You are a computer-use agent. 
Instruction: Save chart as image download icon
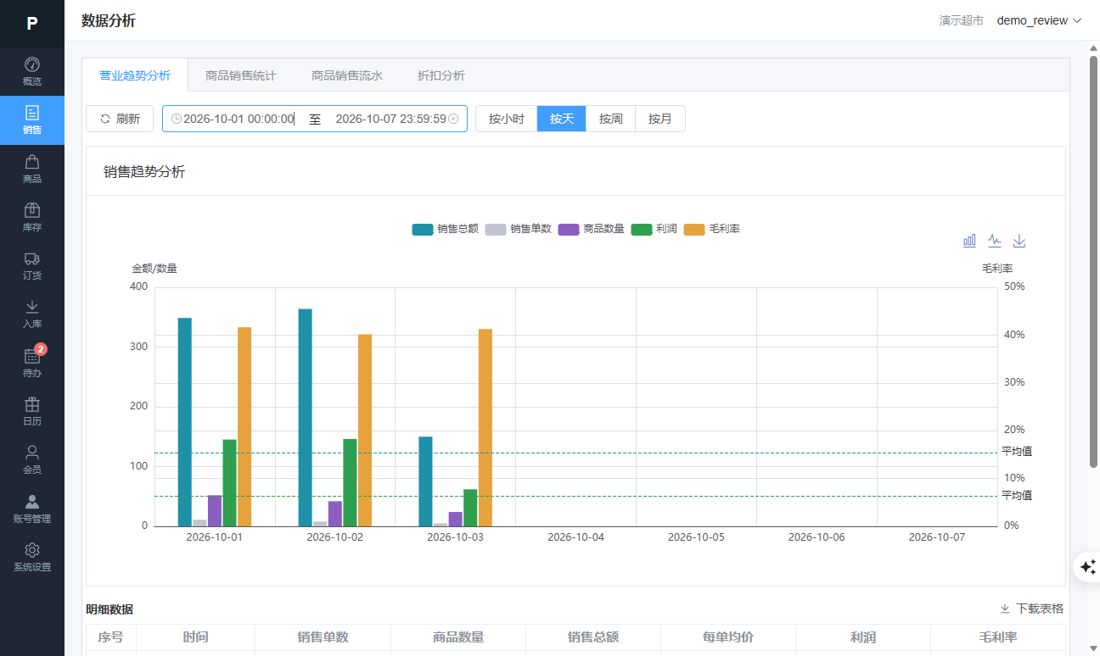1019,241
